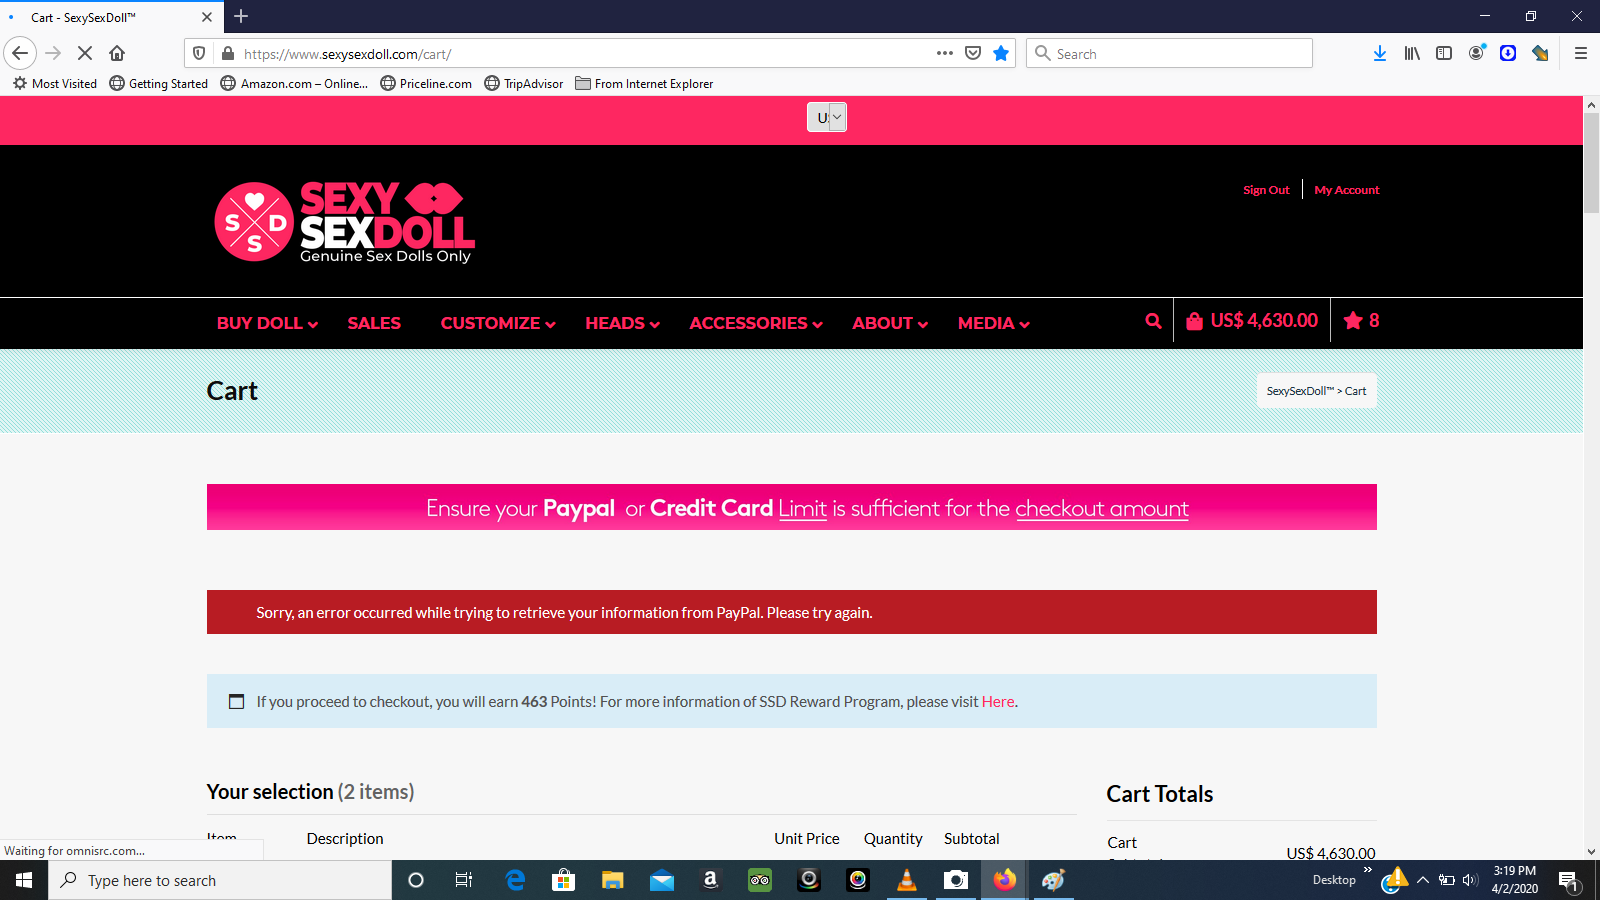This screenshot has height=900, width=1600.
Task: Show hidden system tray icons
Action: (1423, 880)
